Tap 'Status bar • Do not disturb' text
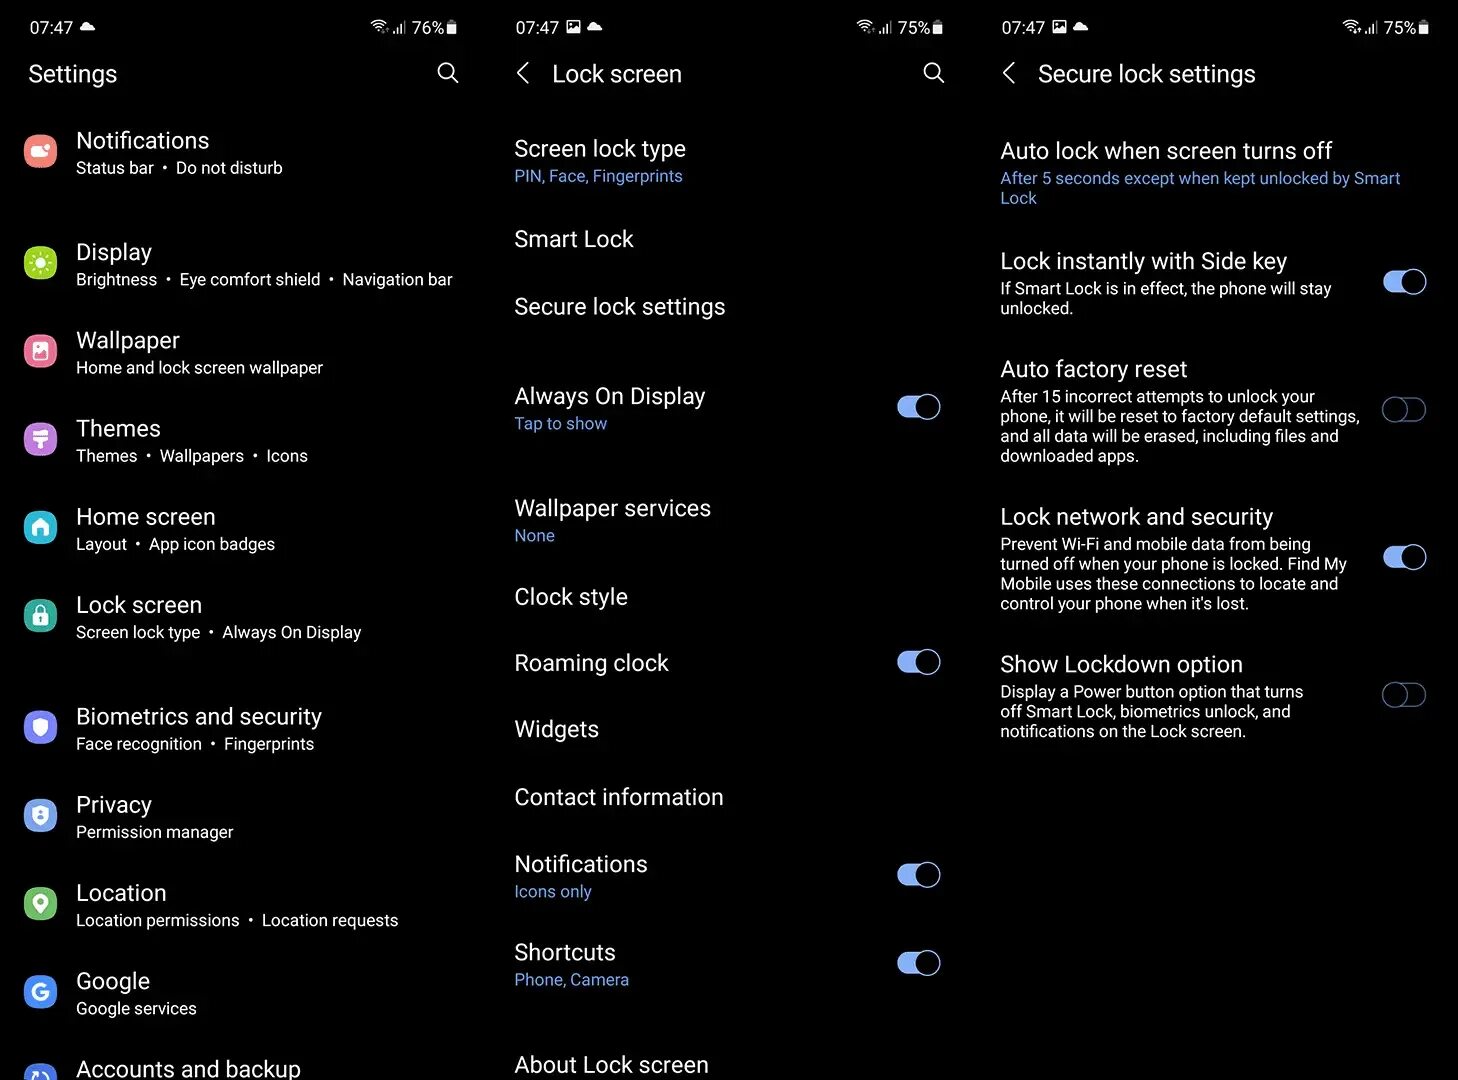The height and width of the screenshot is (1080, 1458). (179, 168)
